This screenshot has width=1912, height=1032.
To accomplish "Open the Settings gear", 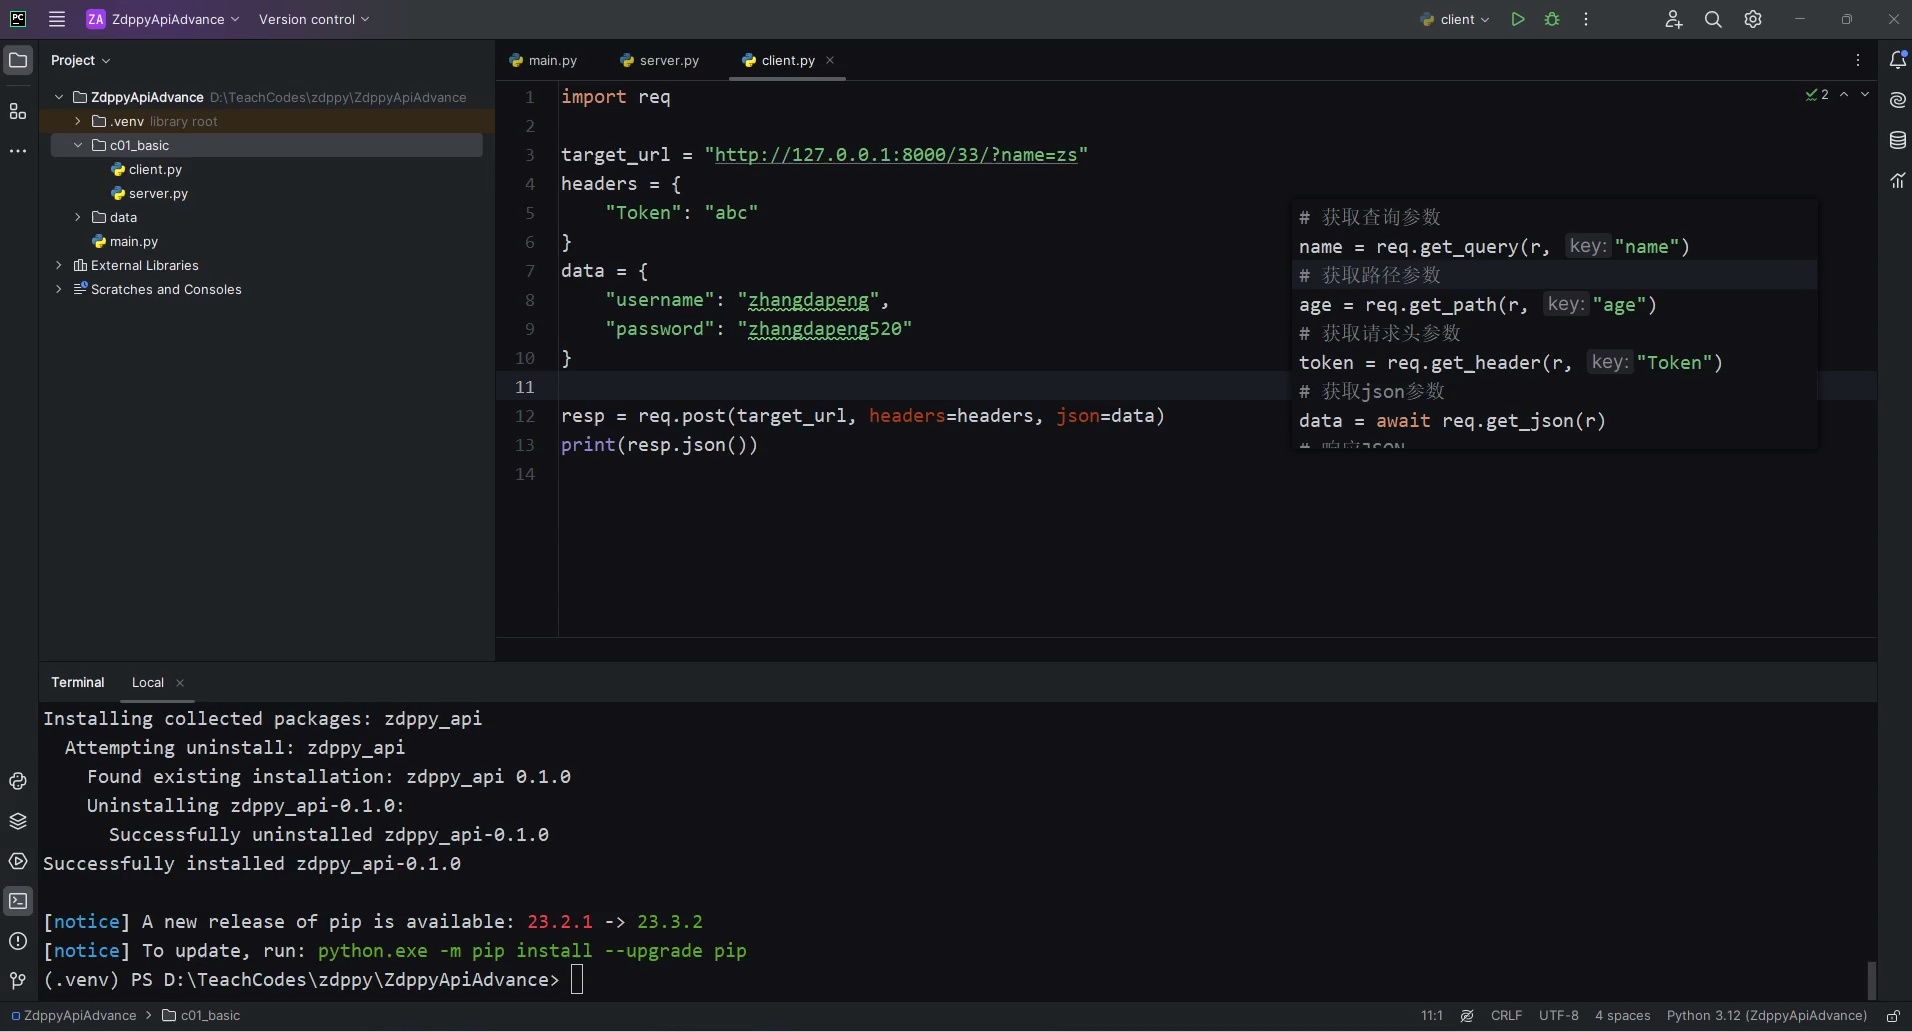I will pyautogui.click(x=1752, y=19).
